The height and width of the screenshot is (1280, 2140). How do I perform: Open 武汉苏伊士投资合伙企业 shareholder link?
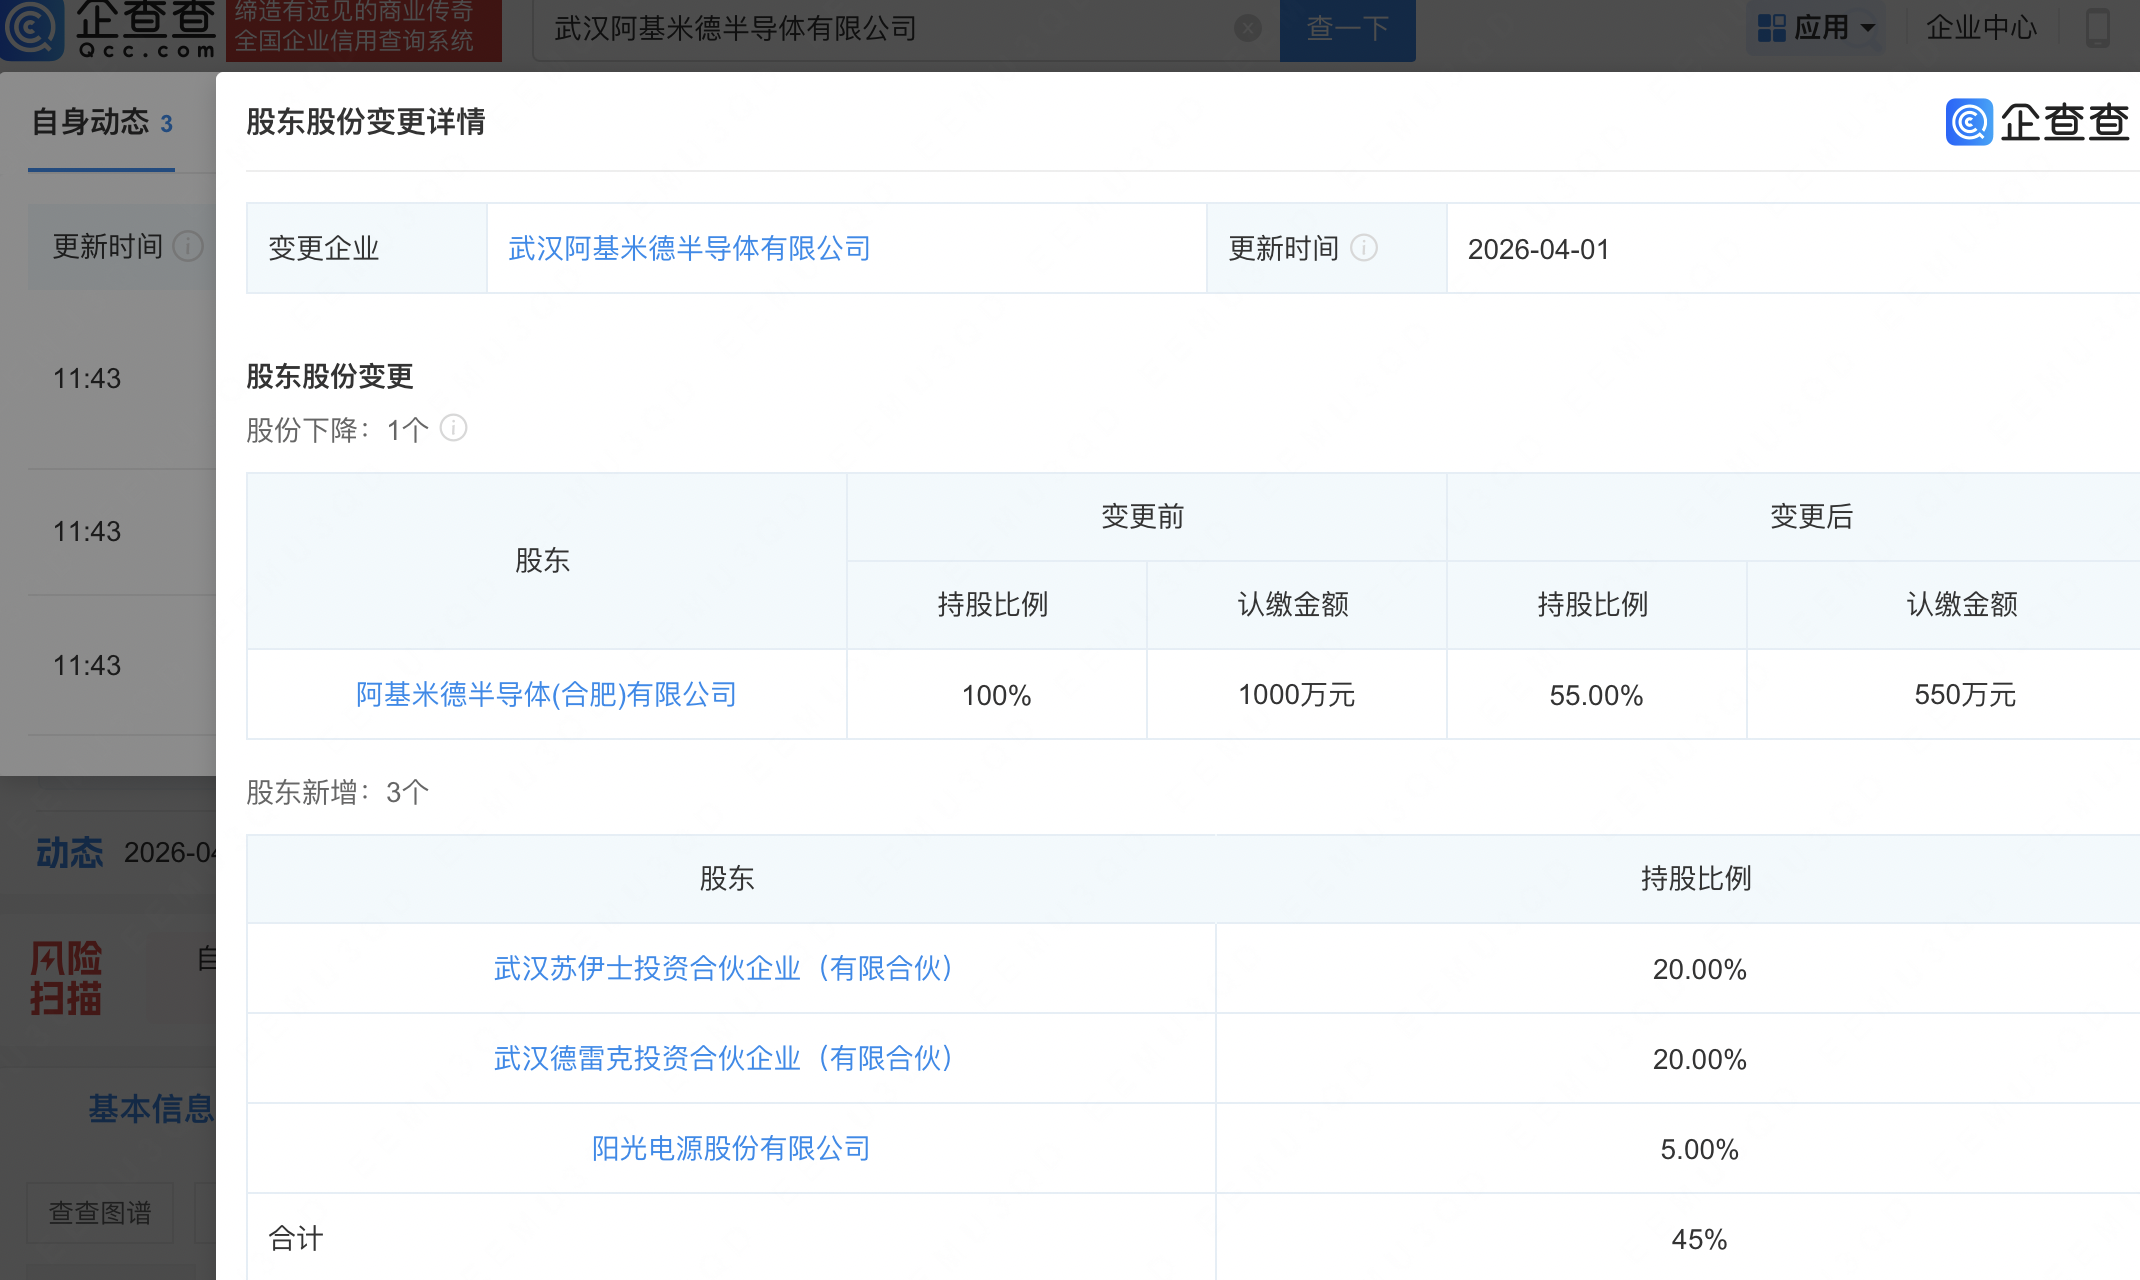tap(724, 968)
